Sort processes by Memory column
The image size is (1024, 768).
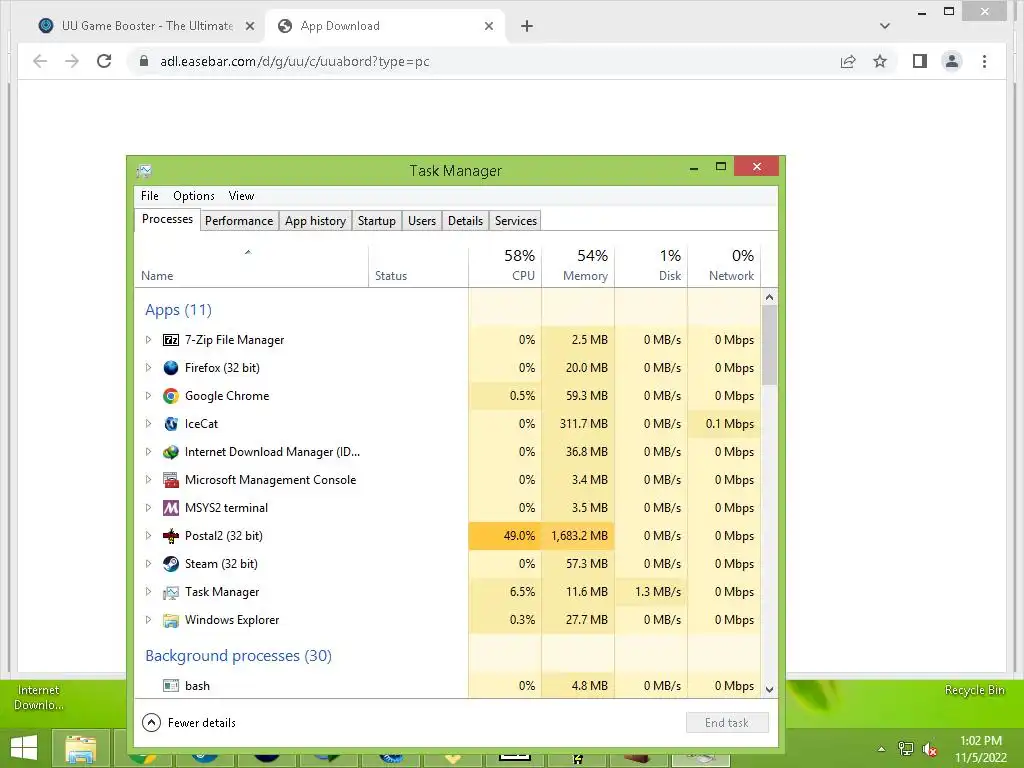pyautogui.click(x=578, y=266)
